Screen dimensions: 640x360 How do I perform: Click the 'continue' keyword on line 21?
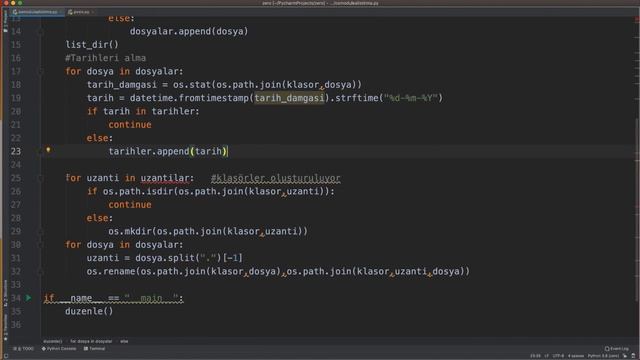pyautogui.click(x=130, y=125)
